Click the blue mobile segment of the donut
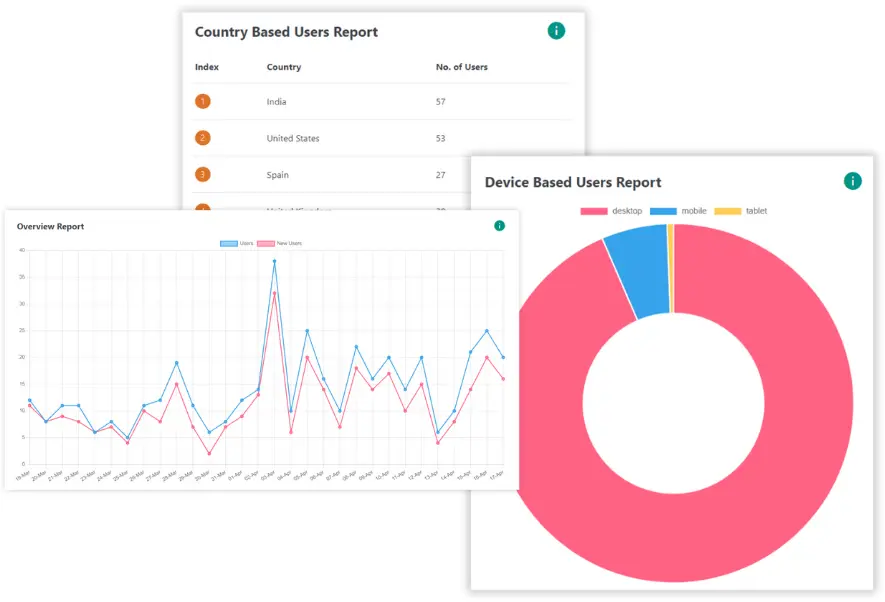Viewport: 885px width, 602px height. 643,271
